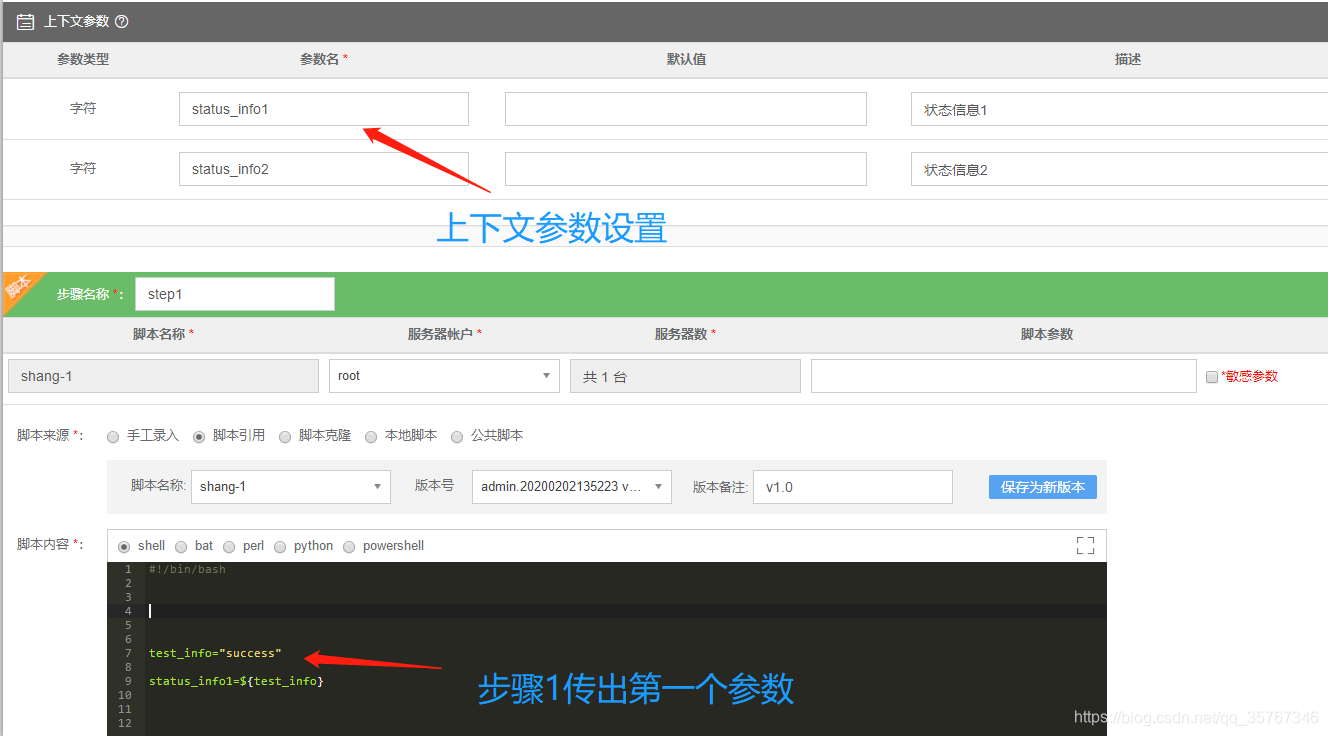Click the status_info2 parameter name field
1328x736 pixels.
tap(324, 169)
